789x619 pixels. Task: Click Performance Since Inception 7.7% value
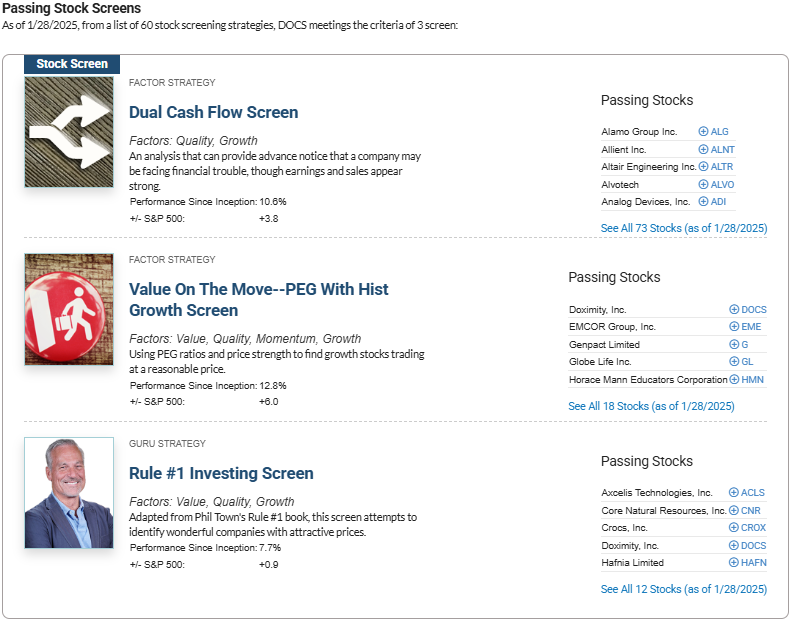(x=270, y=548)
